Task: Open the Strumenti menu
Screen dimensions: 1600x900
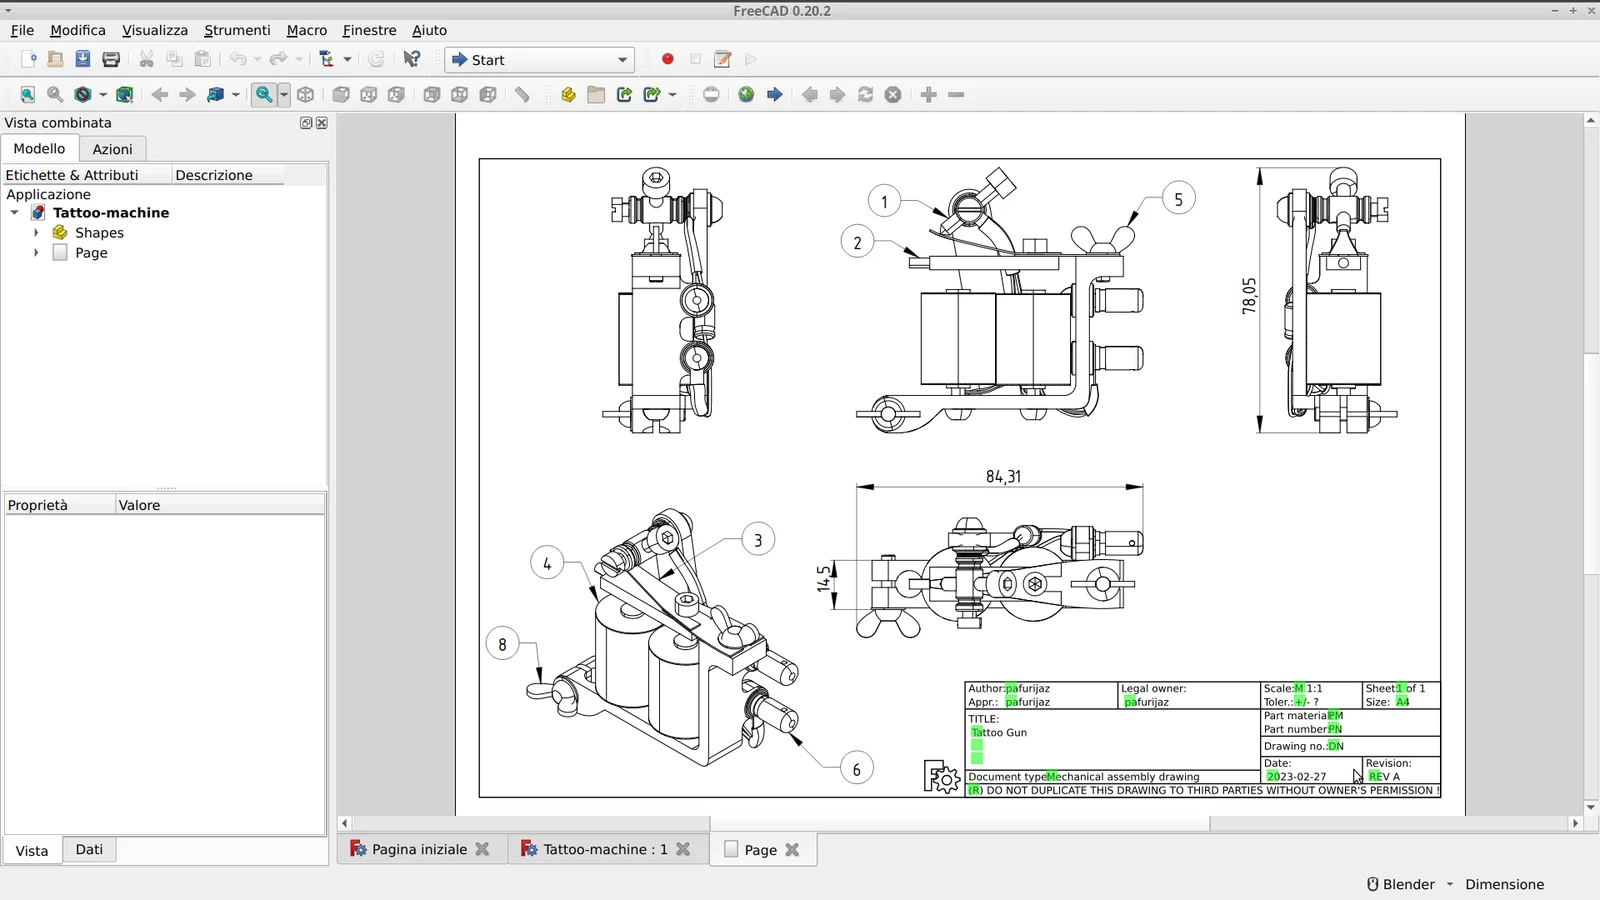Action: 237,30
